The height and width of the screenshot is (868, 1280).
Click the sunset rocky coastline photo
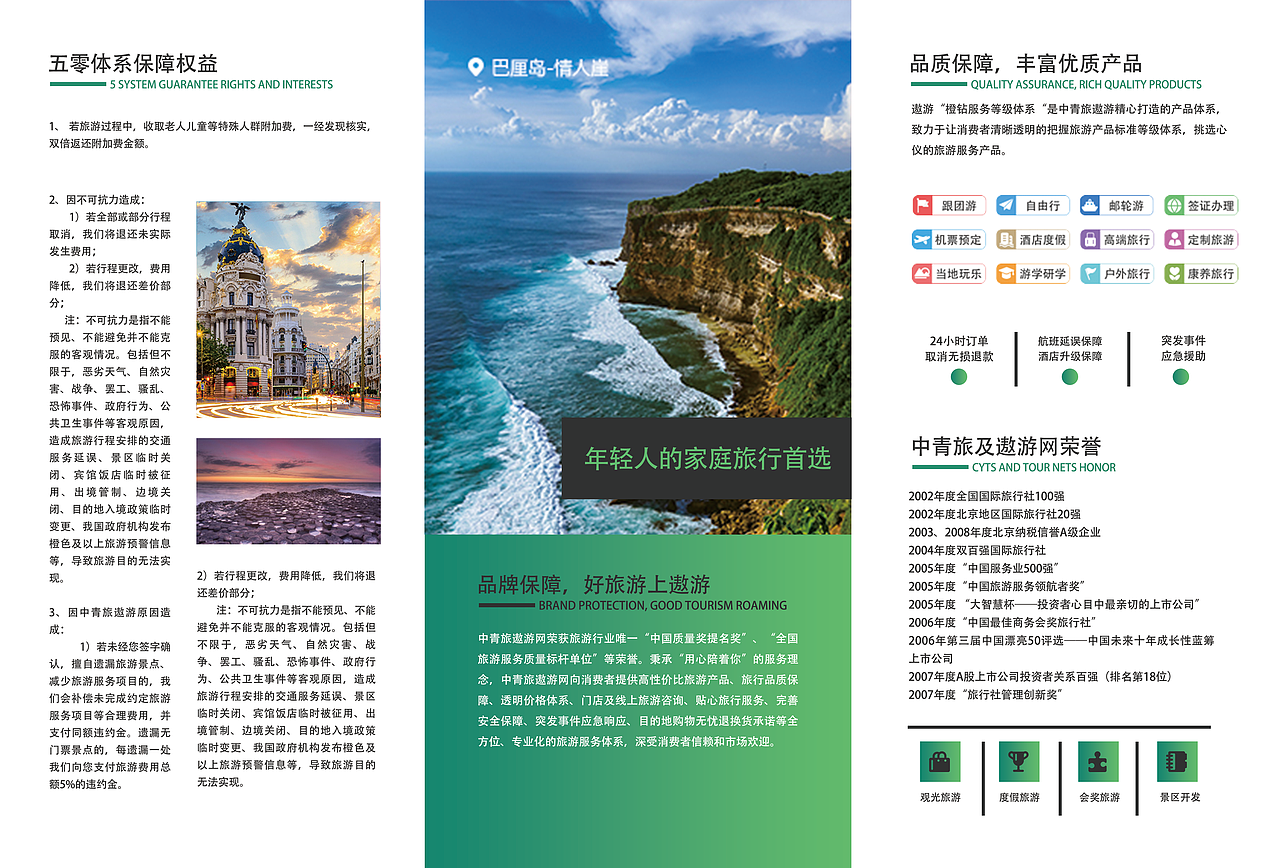coord(288,491)
